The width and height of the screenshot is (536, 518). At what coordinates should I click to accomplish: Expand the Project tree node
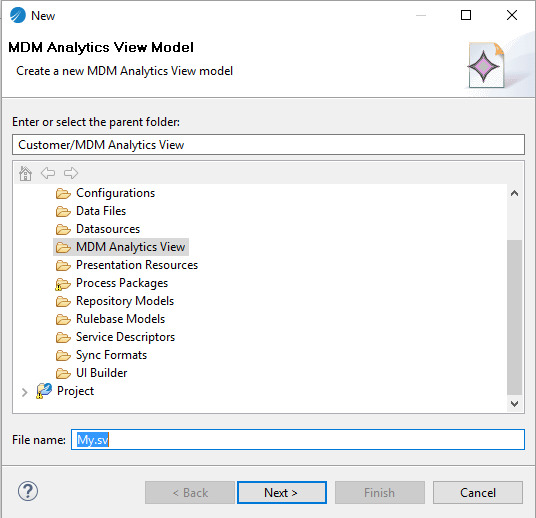coord(24,392)
